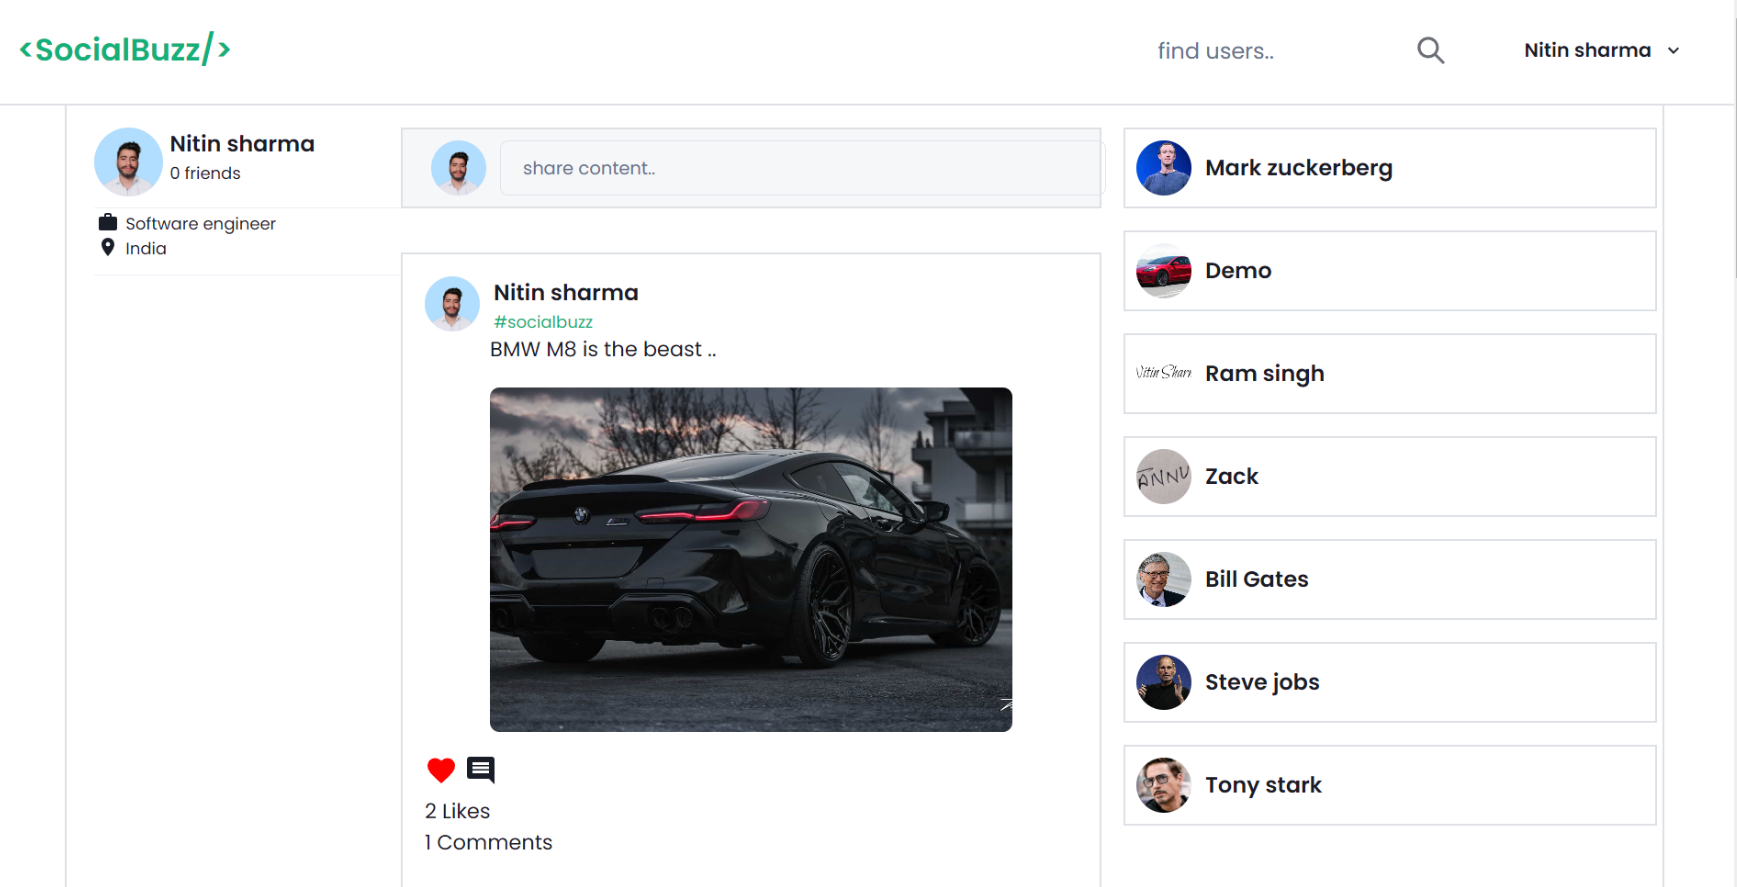Click the SocialBuzz logo
1737x887 pixels.
[x=124, y=47]
